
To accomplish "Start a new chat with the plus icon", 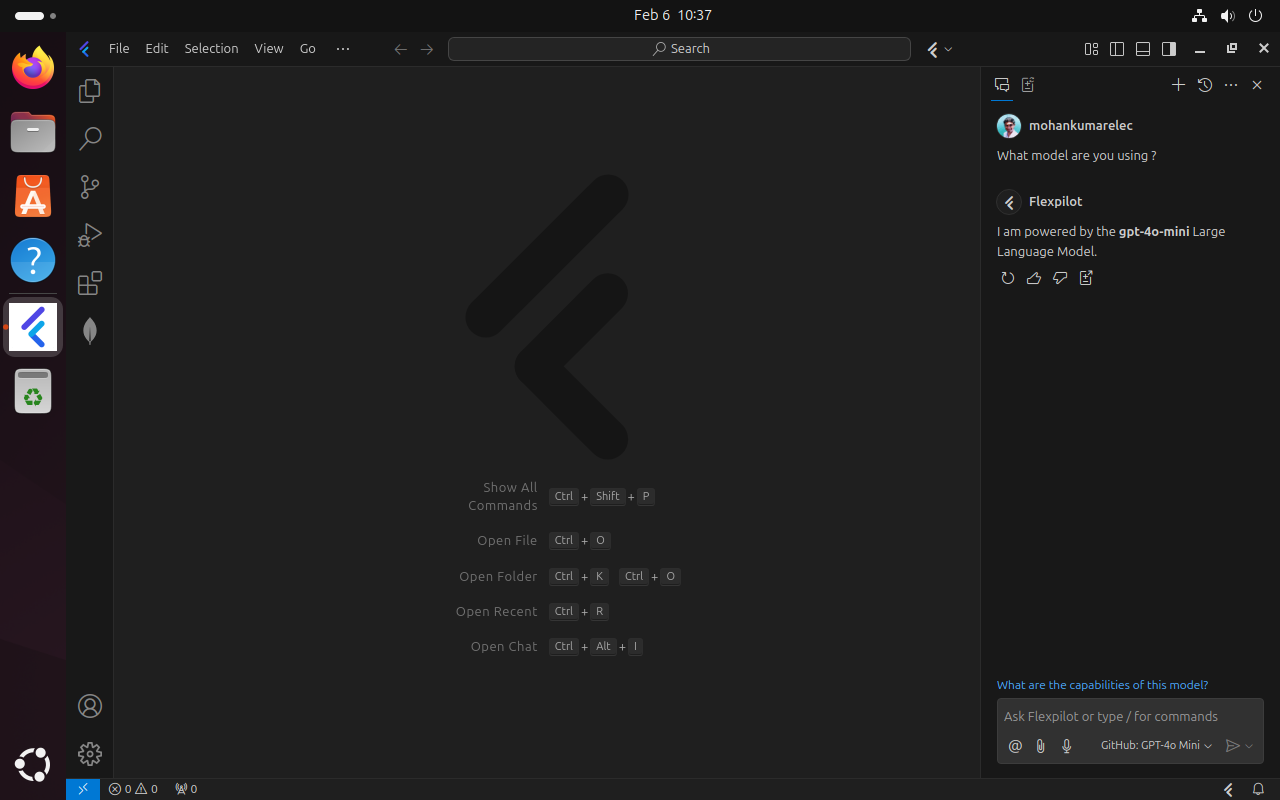I will coord(1178,85).
